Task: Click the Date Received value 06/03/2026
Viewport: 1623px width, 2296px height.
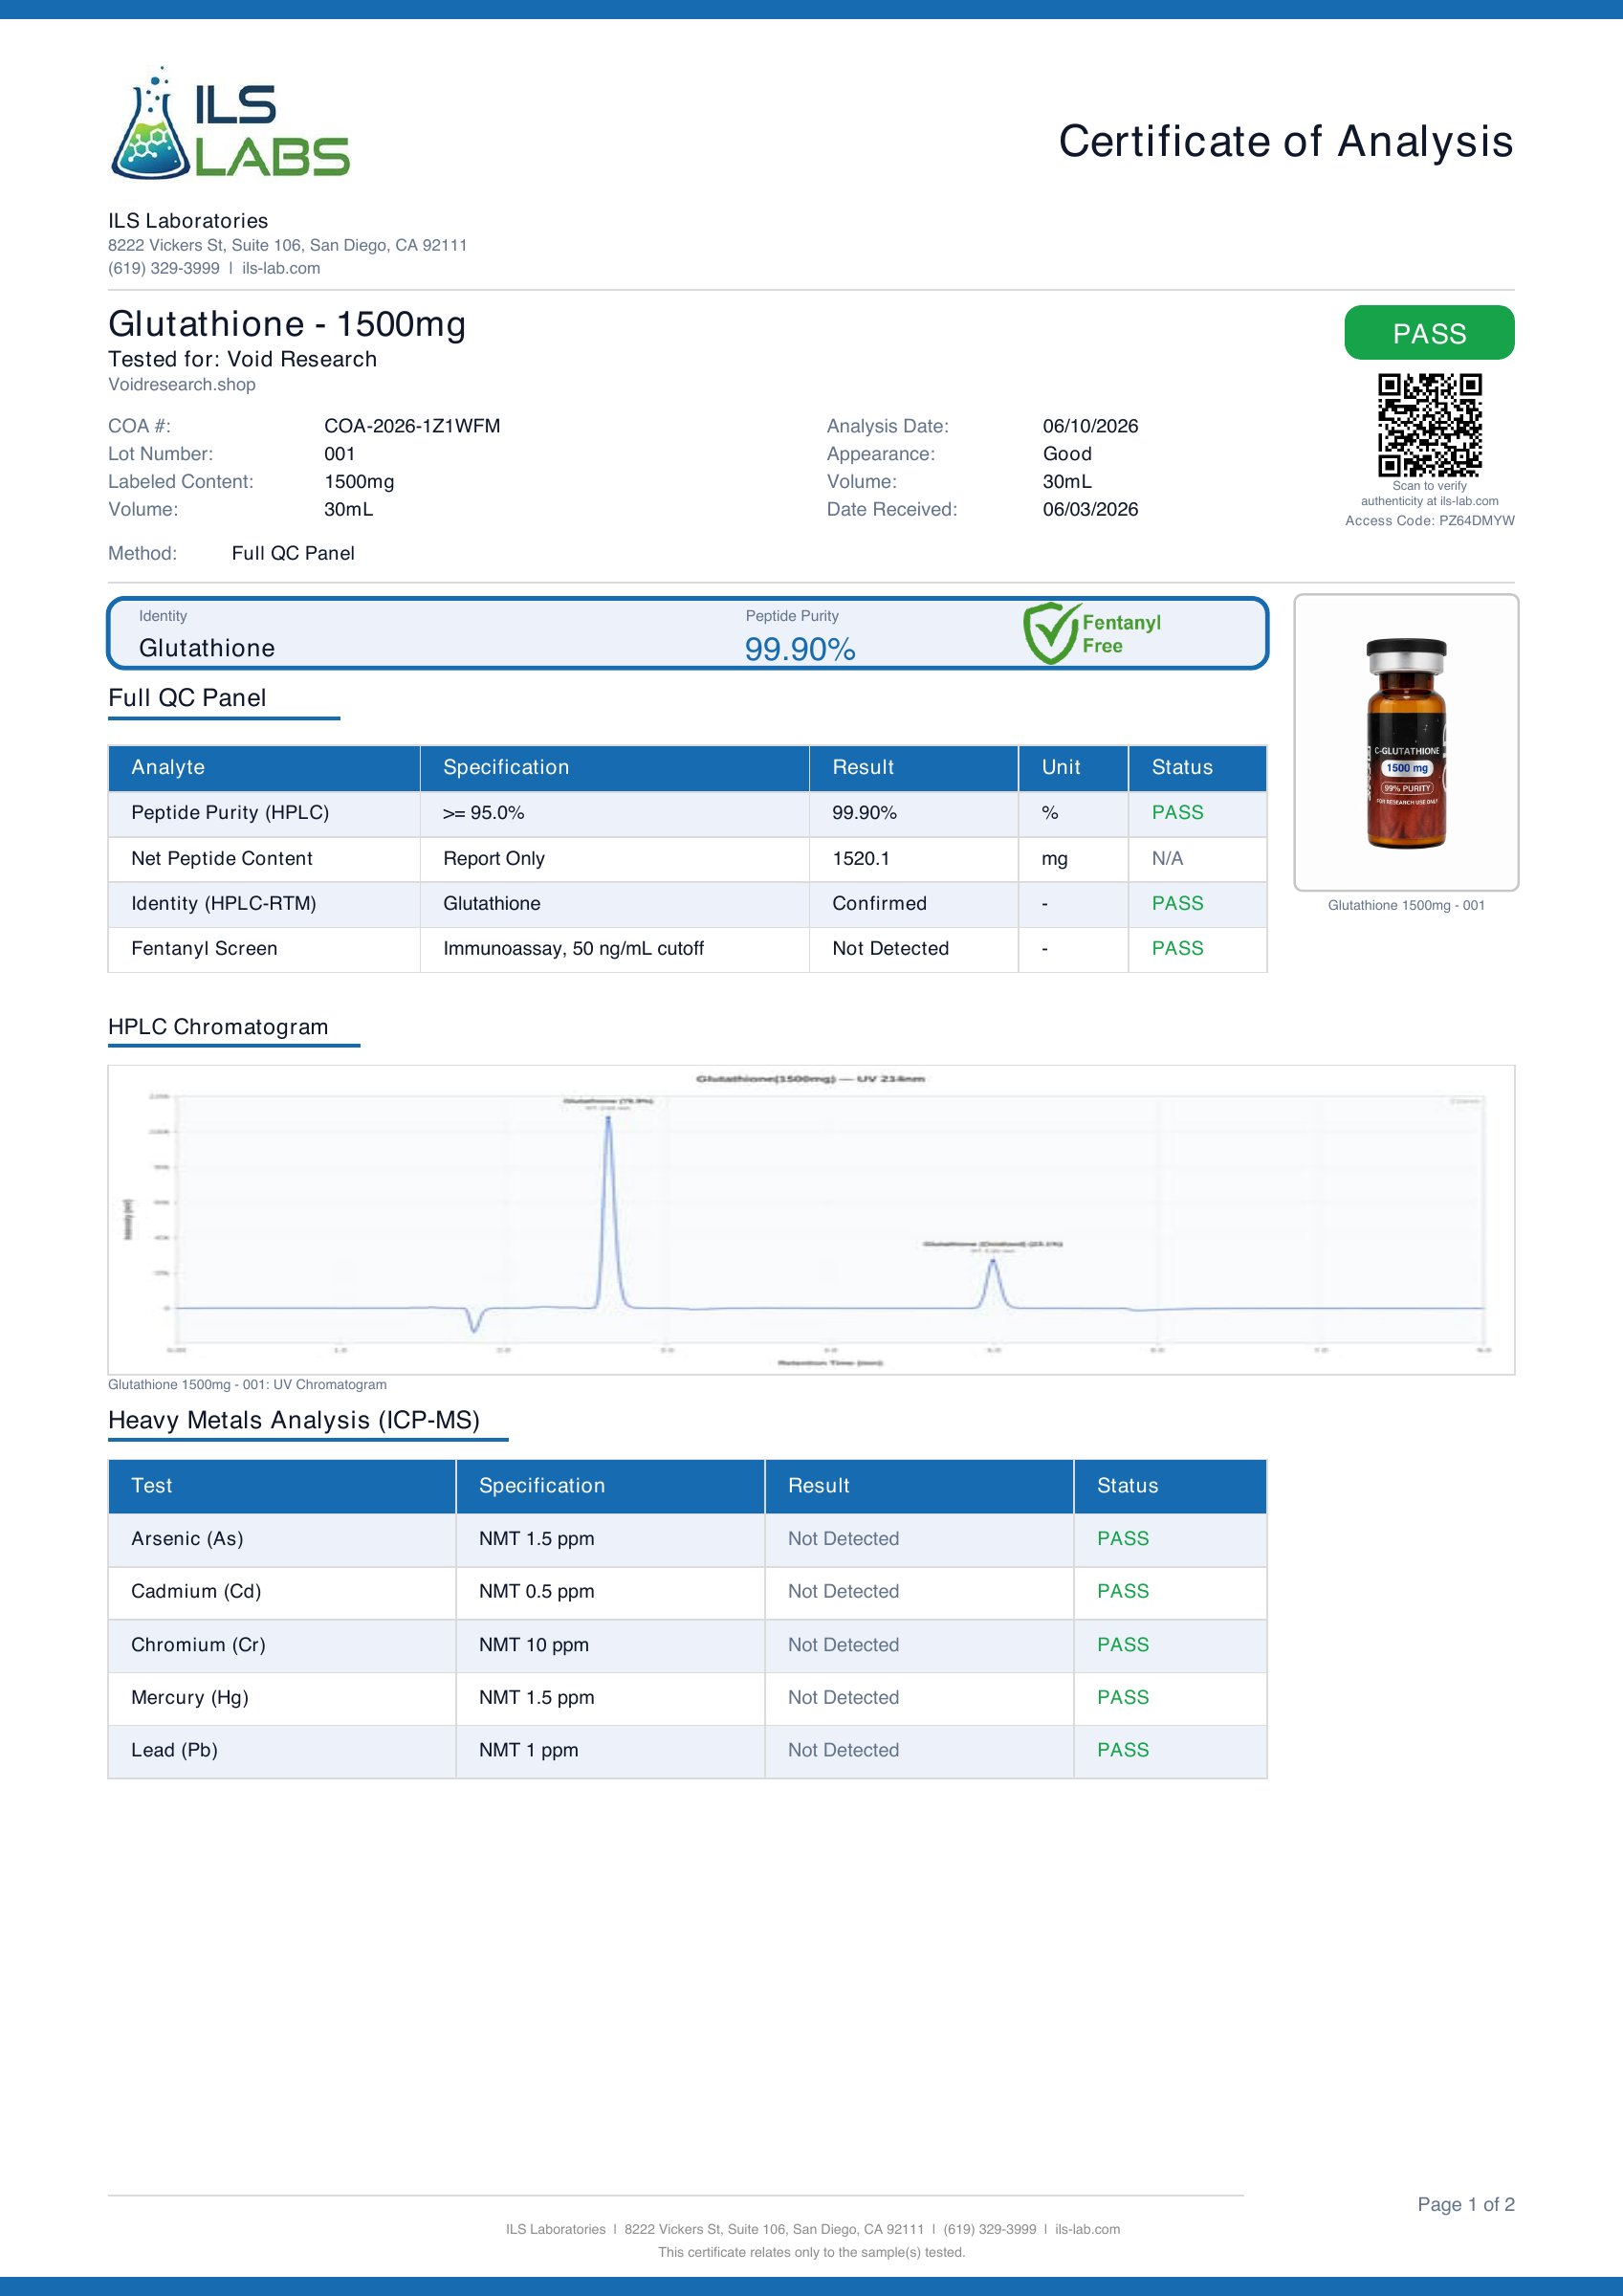Action: point(1090,509)
